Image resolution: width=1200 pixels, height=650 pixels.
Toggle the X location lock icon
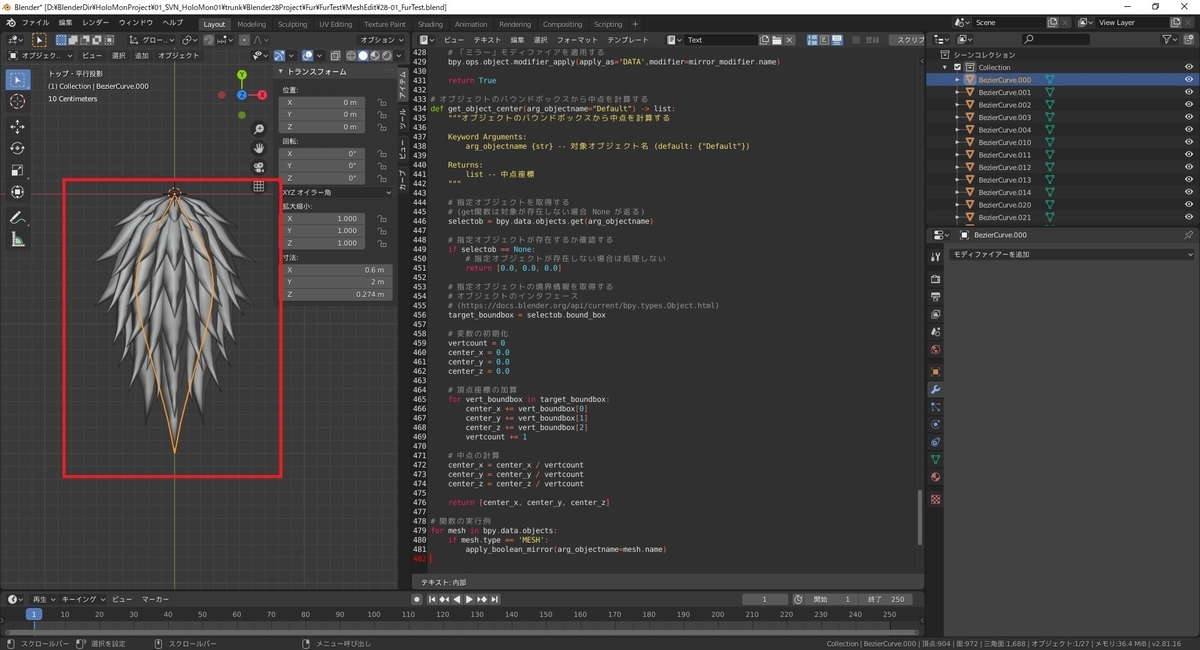(382, 102)
